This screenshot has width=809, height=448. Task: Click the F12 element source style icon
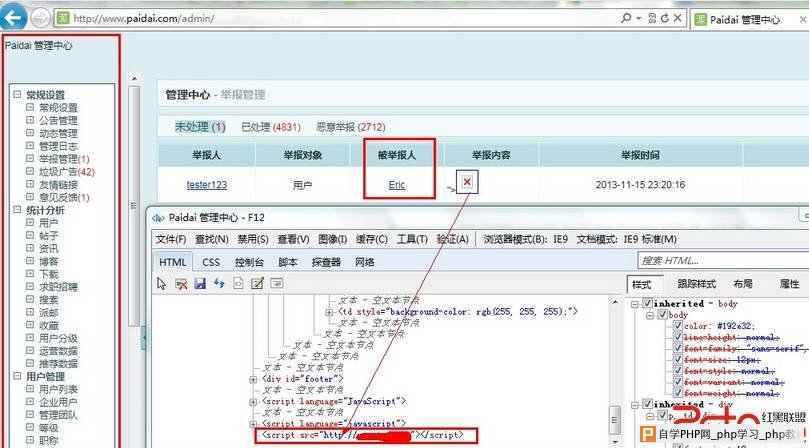coord(238,283)
